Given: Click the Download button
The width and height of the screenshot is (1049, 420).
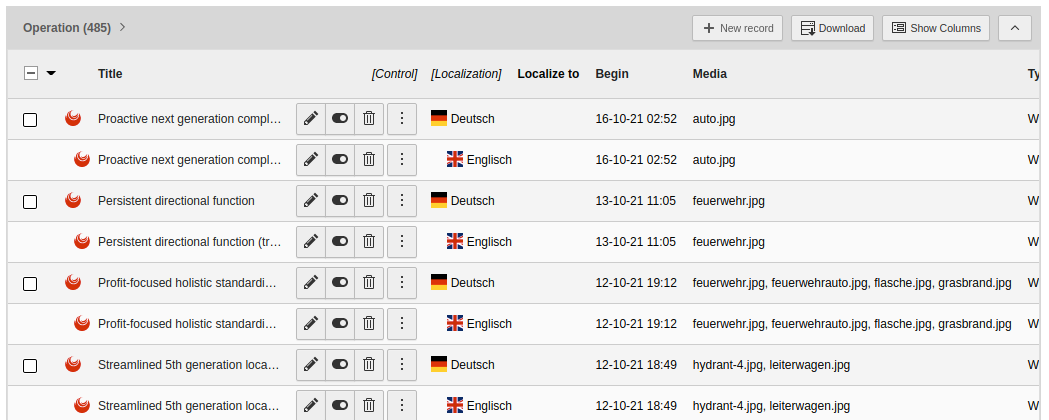Looking at the screenshot, I should click(x=833, y=28).
